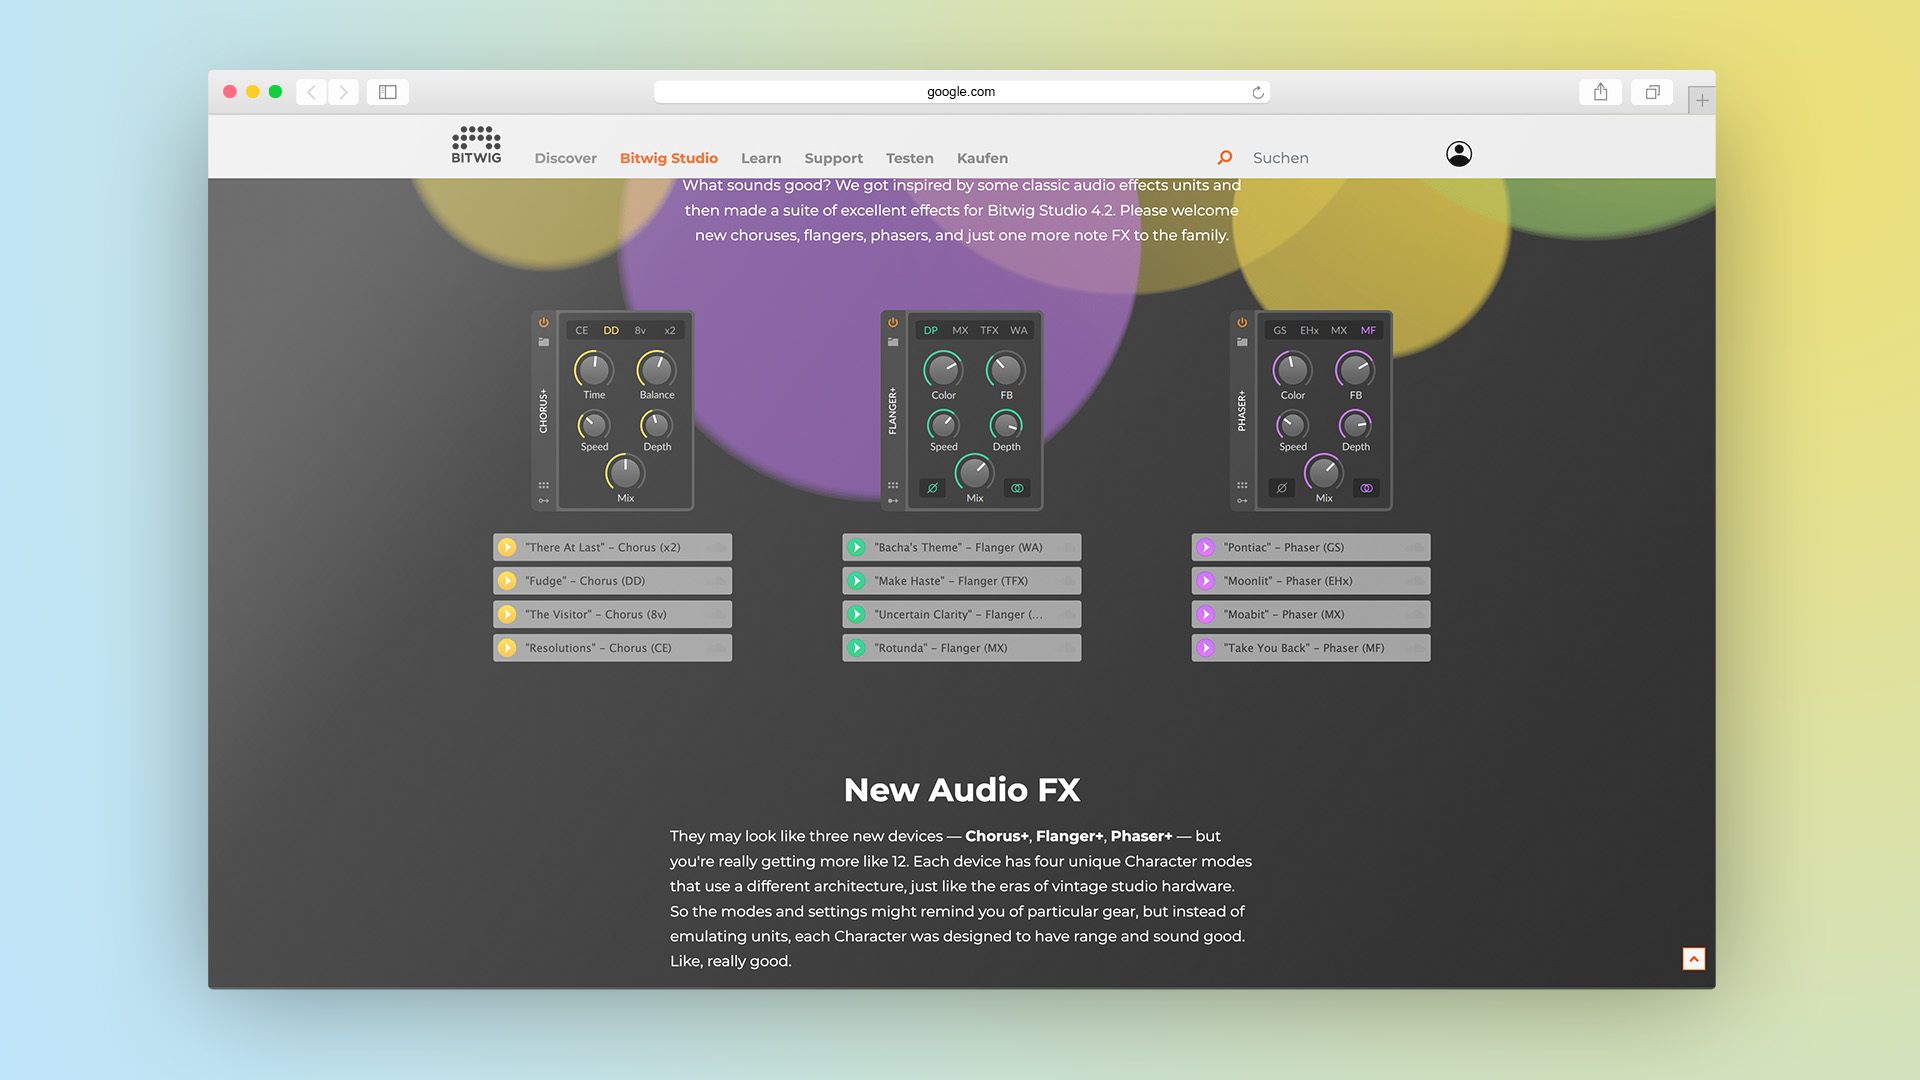Reload the page with the refresh icon
This screenshot has height=1080, width=1920.
[1258, 92]
